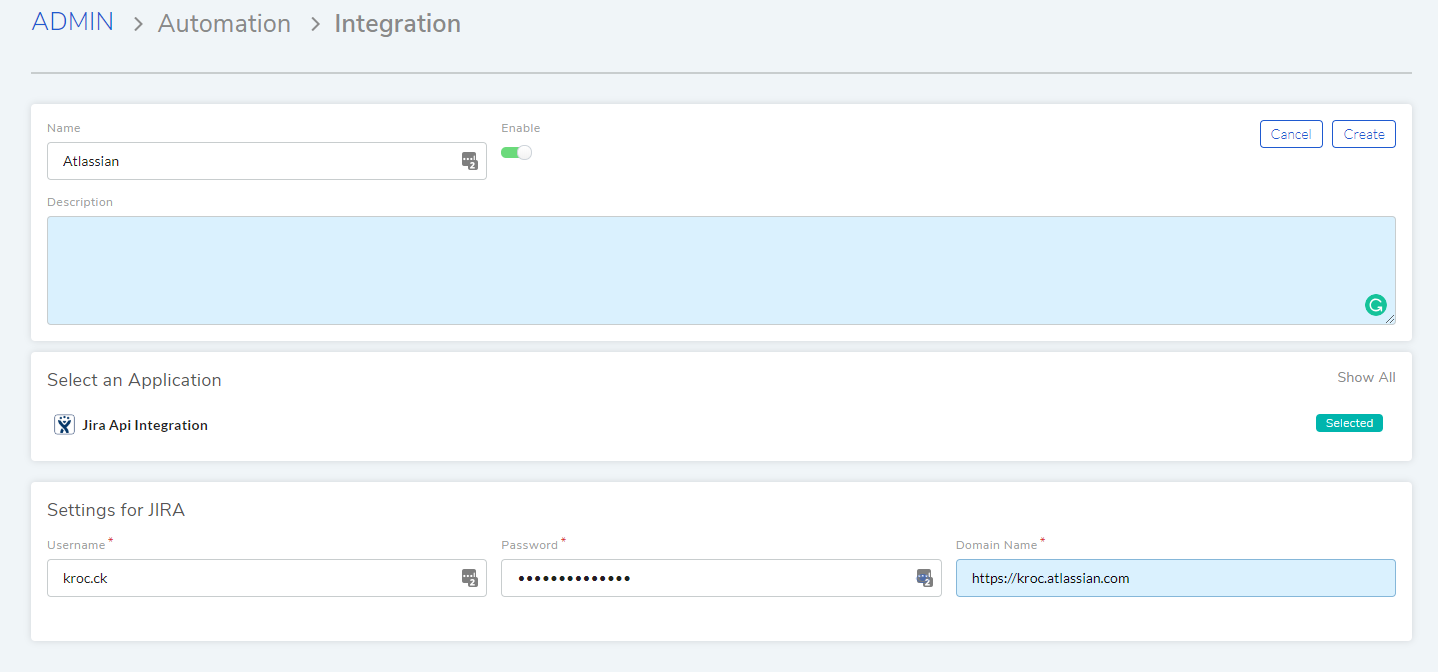
Task: Click the Jira Api Integration logo icon
Action: 65,425
